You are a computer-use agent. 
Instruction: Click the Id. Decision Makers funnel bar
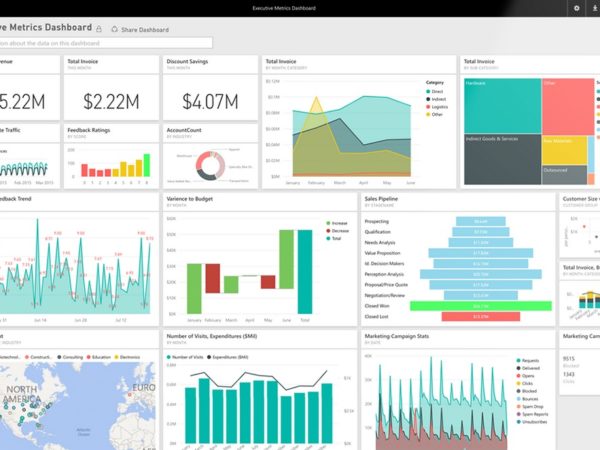point(481,264)
